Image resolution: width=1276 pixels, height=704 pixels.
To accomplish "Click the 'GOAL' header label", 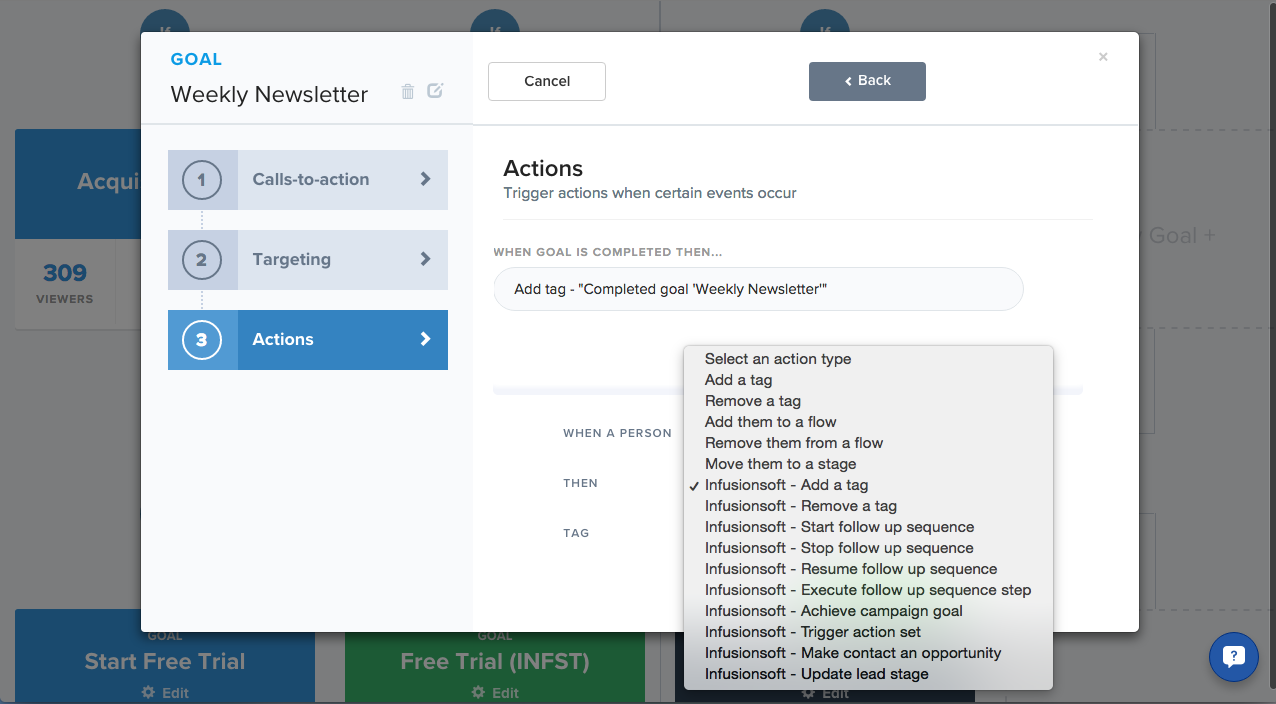I will [196, 59].
